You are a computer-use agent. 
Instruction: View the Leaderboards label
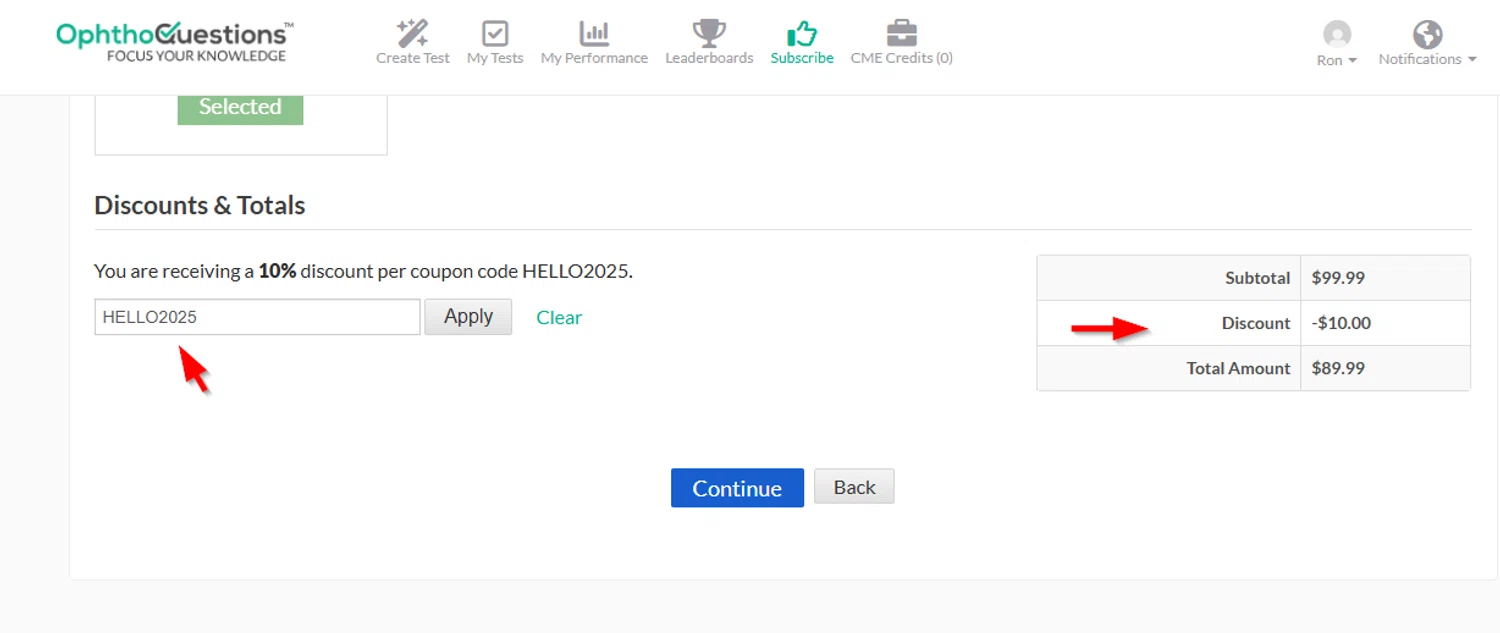point(709,58)
